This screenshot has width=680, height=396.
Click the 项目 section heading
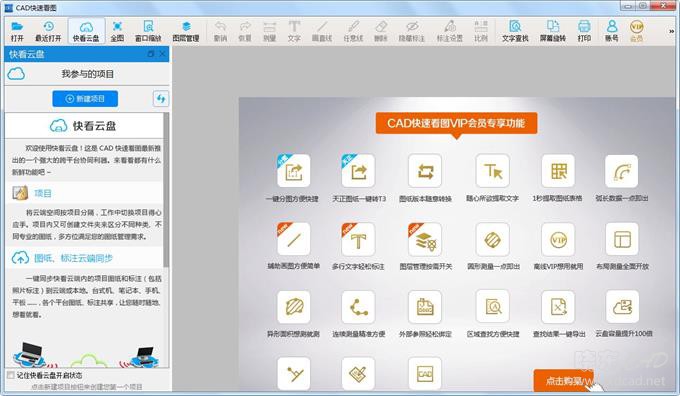43,193
